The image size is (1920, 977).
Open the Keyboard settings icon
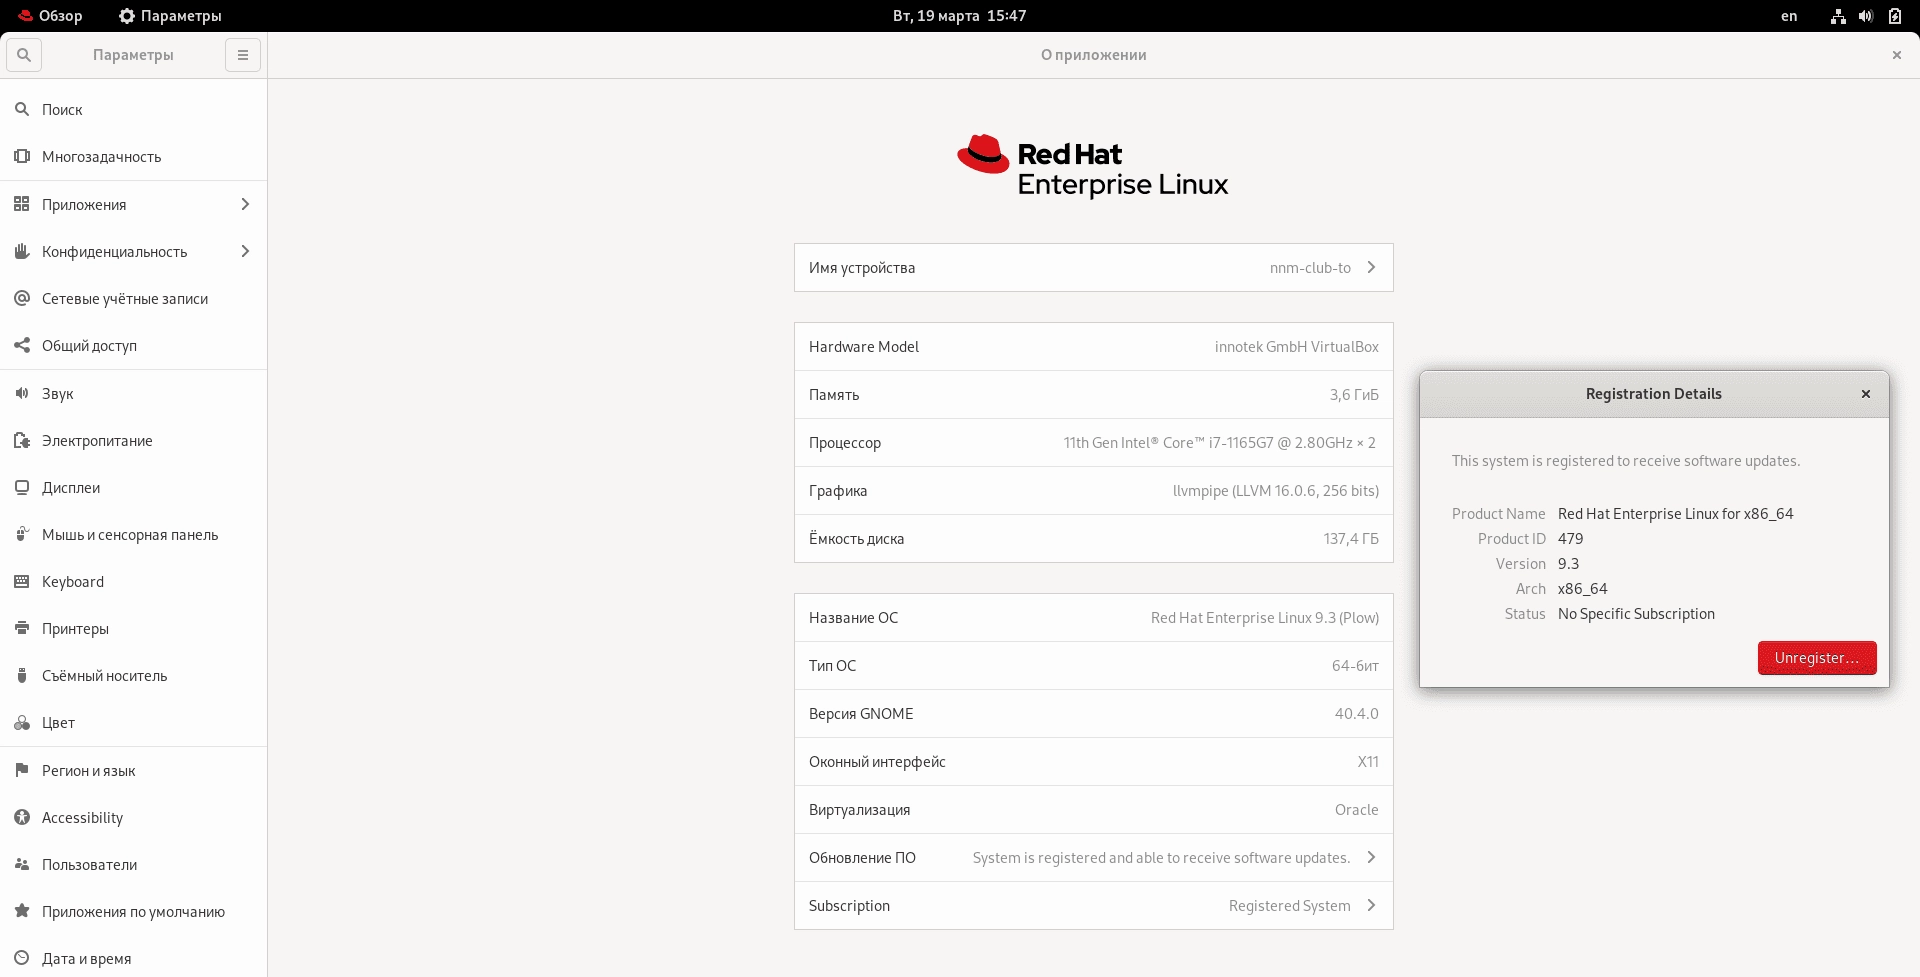(x=22, y=581)
